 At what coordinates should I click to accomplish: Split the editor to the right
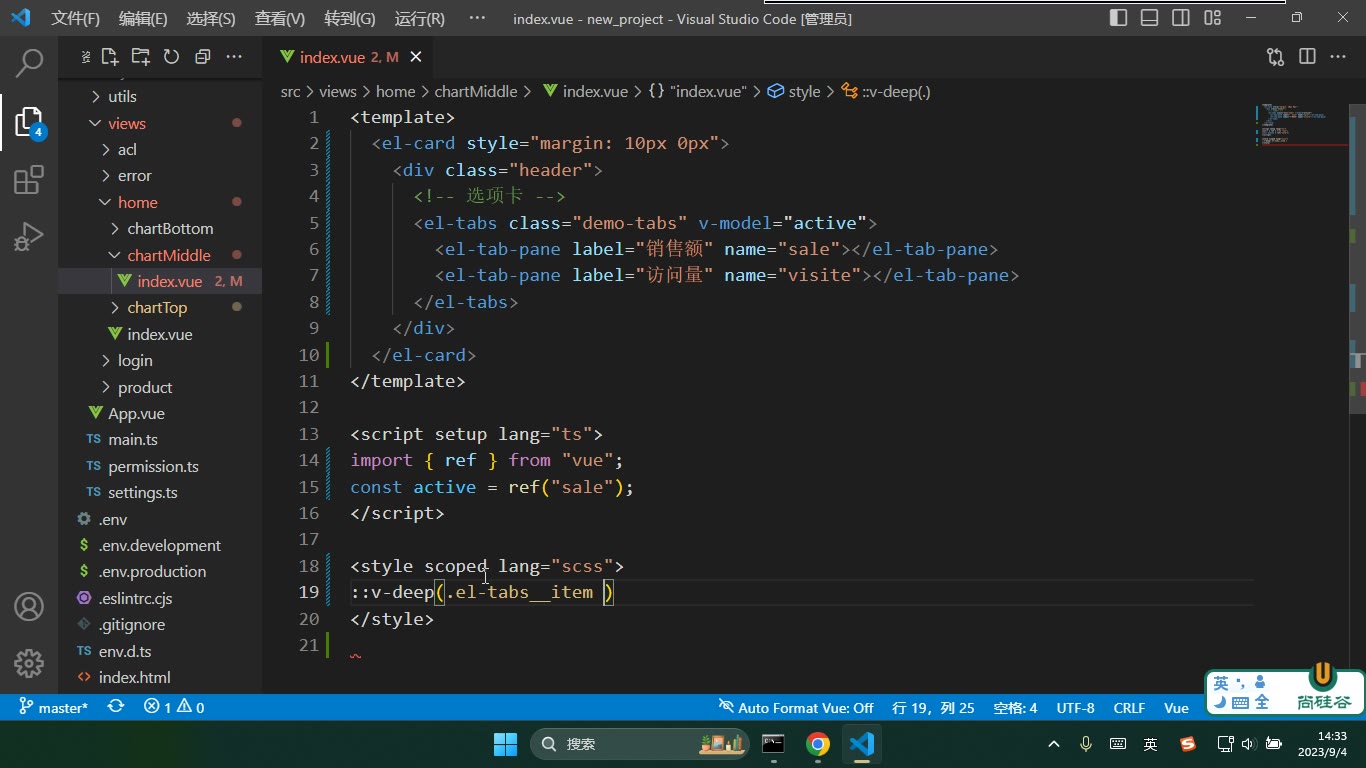click(x=1307, y=57)
